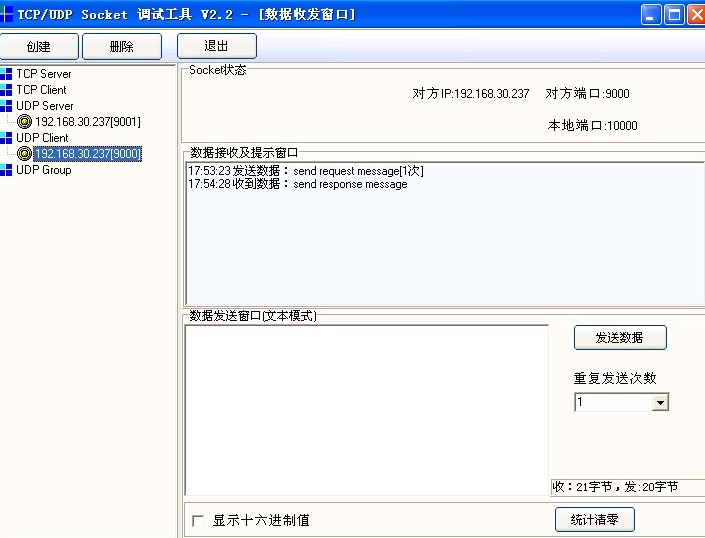The image size is (705, 538).
Task: Select the UDP Server node label
Action: click(x=45, y=106)
